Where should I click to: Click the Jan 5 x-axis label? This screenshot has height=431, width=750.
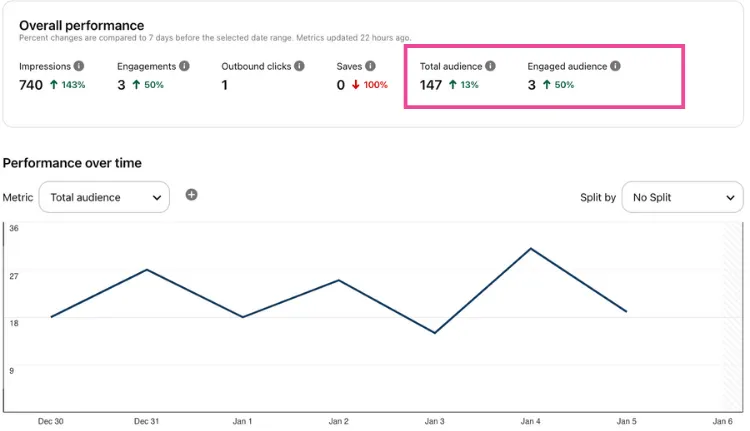(x=627, y=421)
